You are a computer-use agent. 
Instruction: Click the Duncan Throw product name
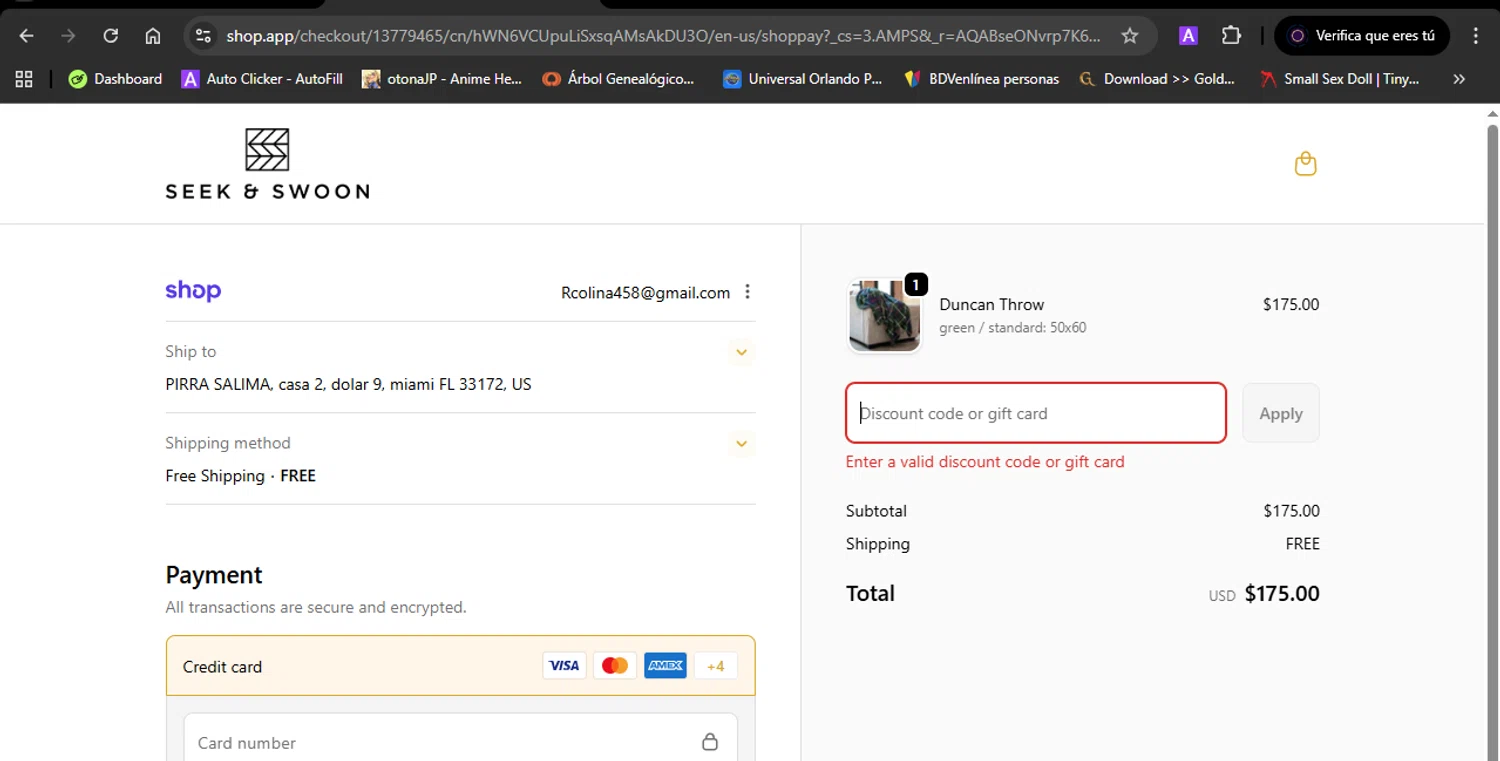[992, 305]
